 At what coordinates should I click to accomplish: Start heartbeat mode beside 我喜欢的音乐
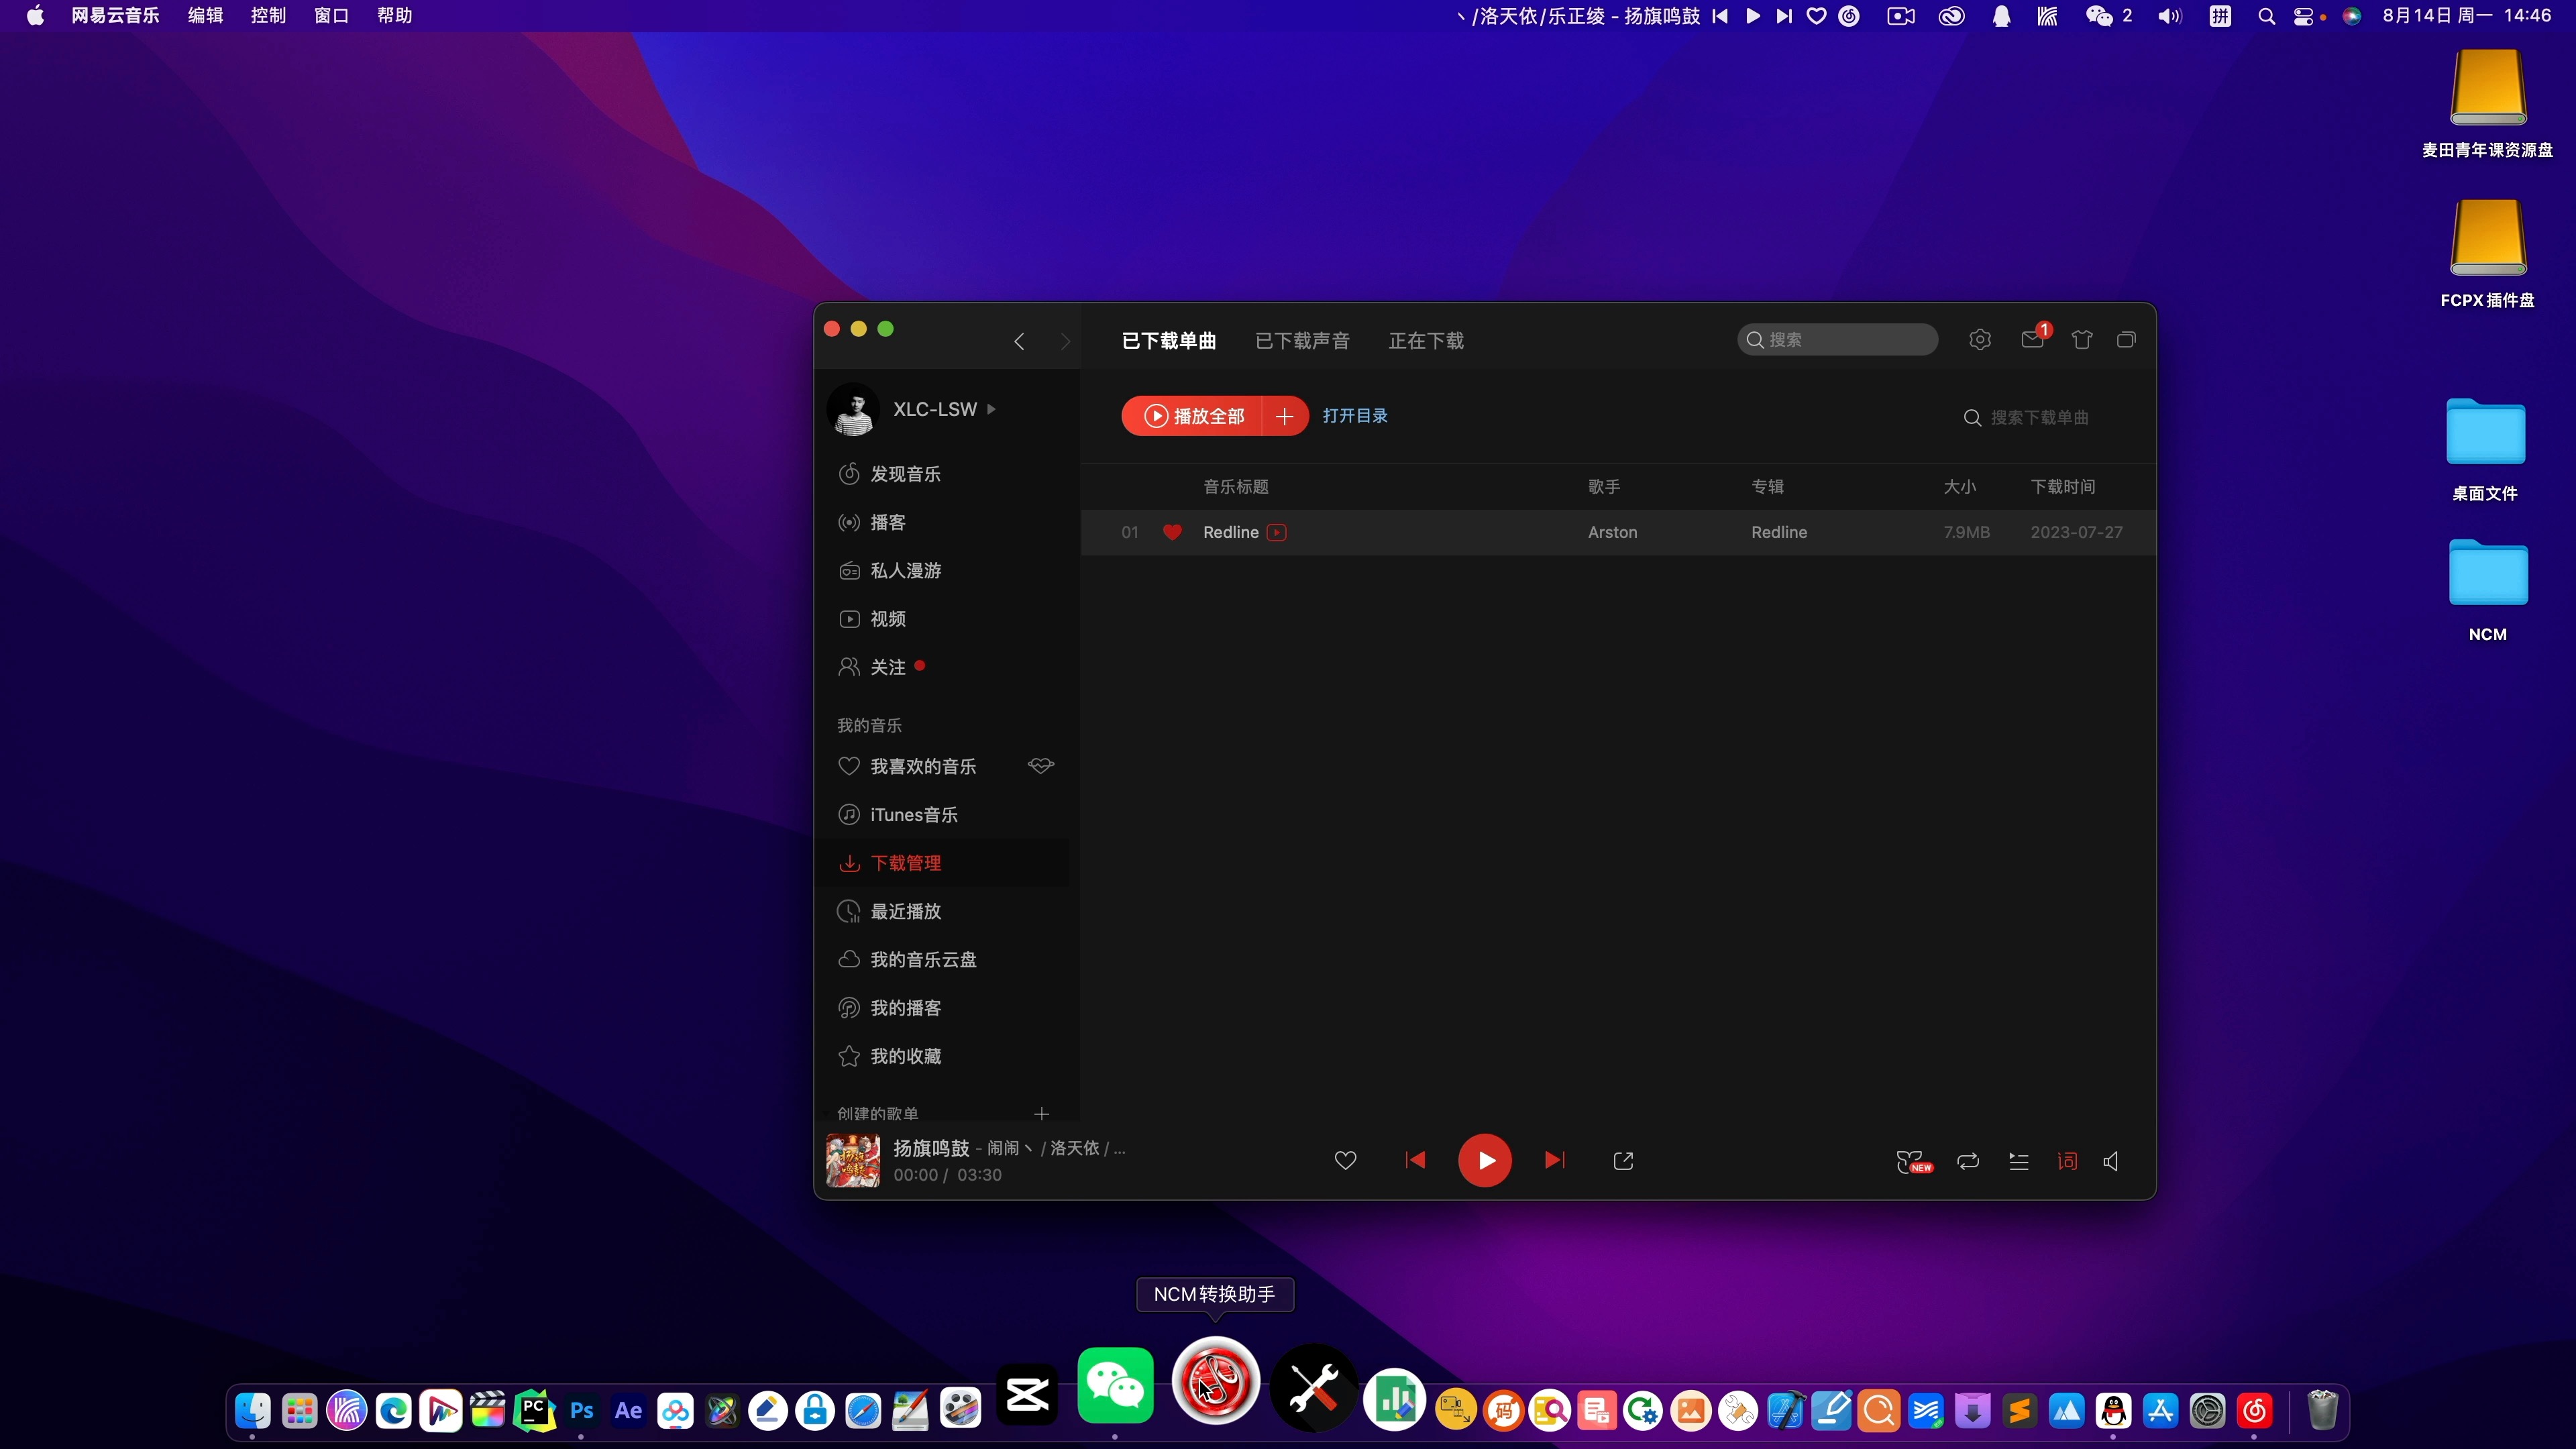(x=1041, y=766)
